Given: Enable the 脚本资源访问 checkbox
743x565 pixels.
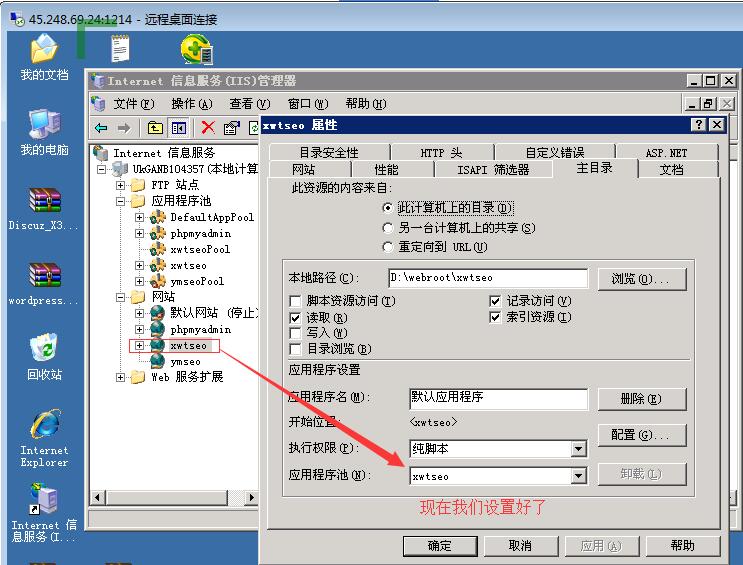Looking at the screenshot, I should click(295, 301).
